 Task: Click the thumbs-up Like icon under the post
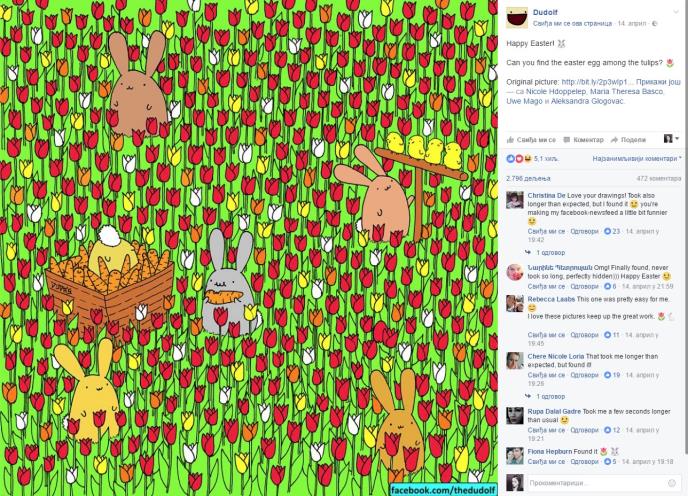[510, 140]
